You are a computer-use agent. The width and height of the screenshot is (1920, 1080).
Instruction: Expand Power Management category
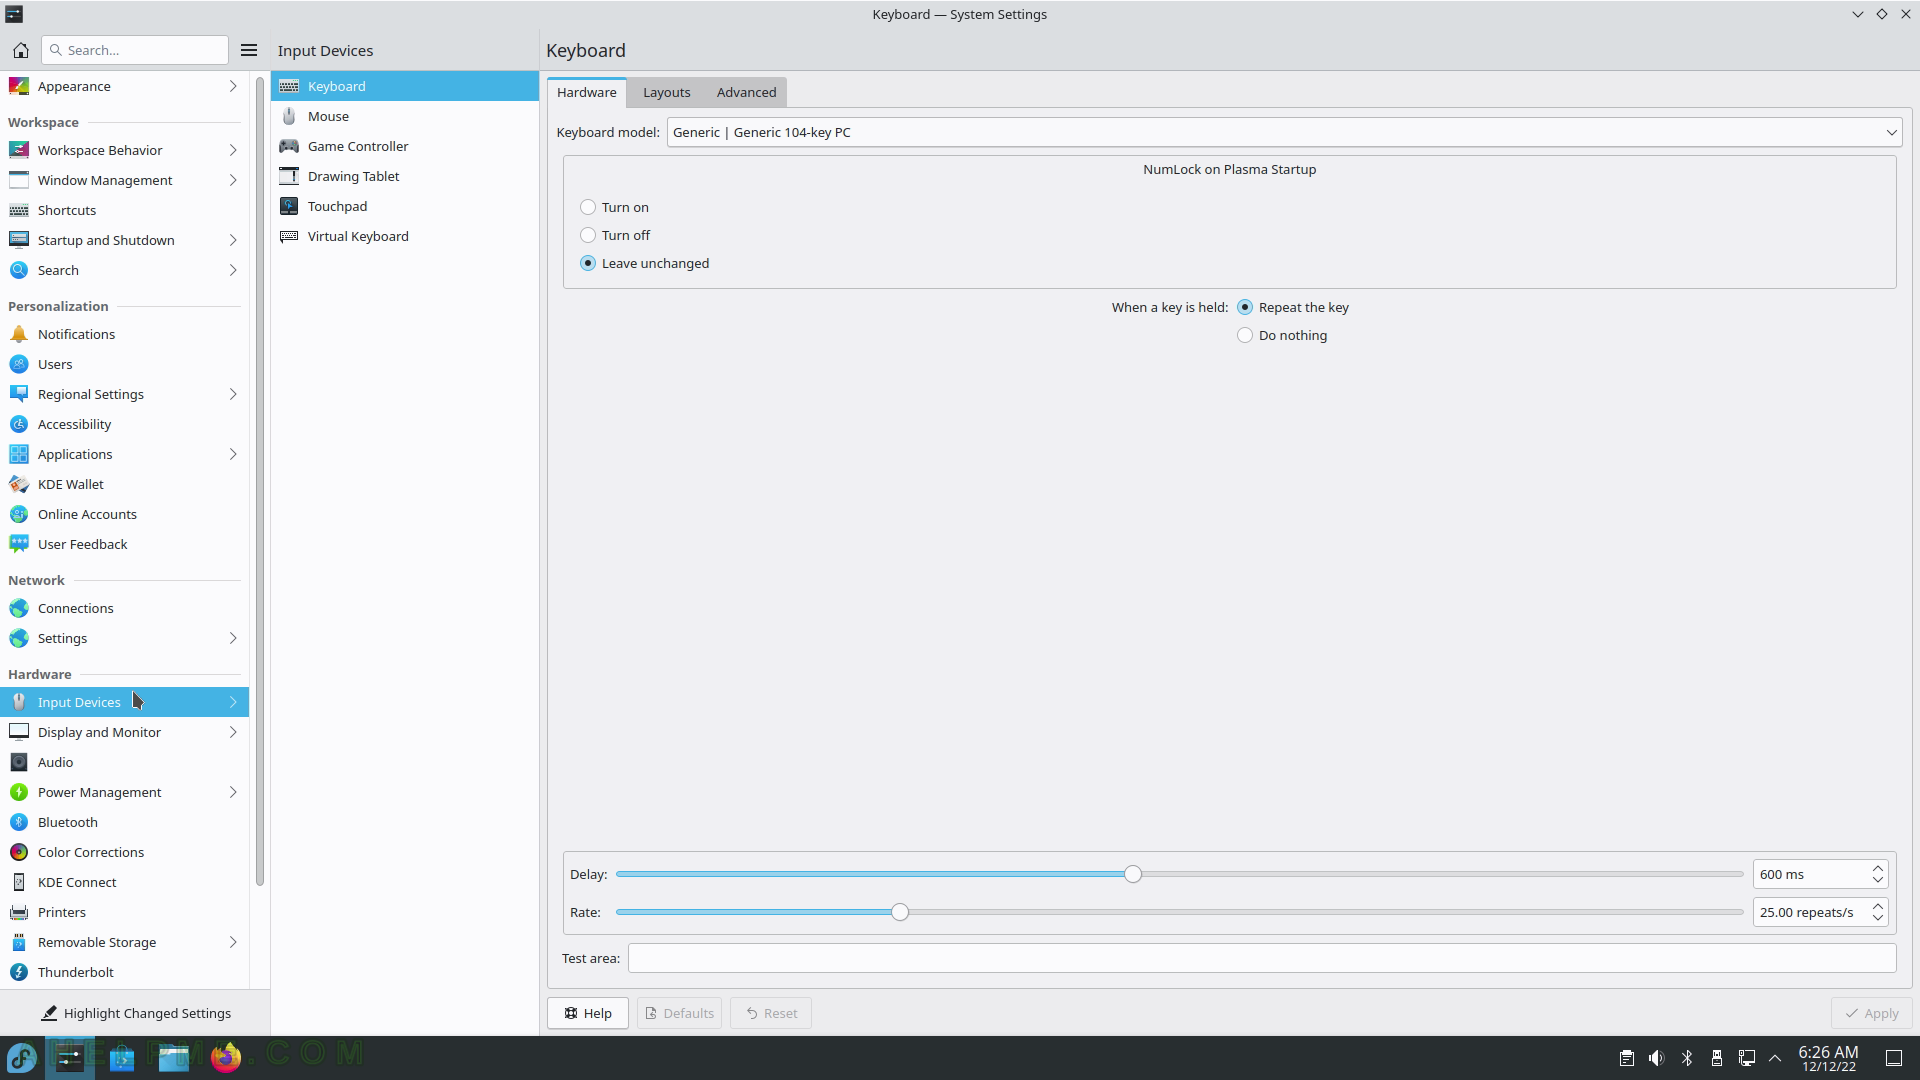click(x=124, y=792)
